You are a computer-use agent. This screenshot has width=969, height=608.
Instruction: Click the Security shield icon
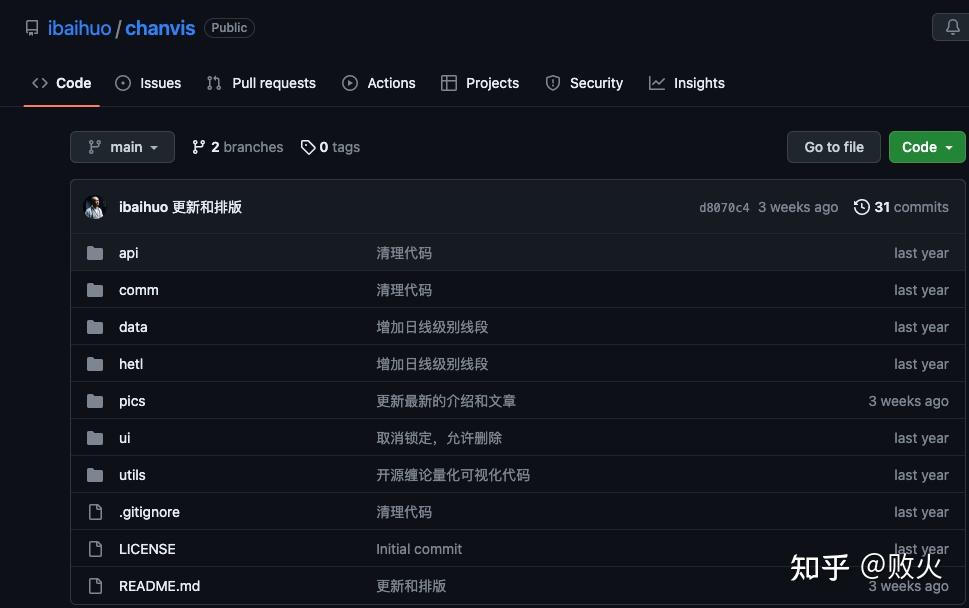pyautogui.click(x=553, y=83)
